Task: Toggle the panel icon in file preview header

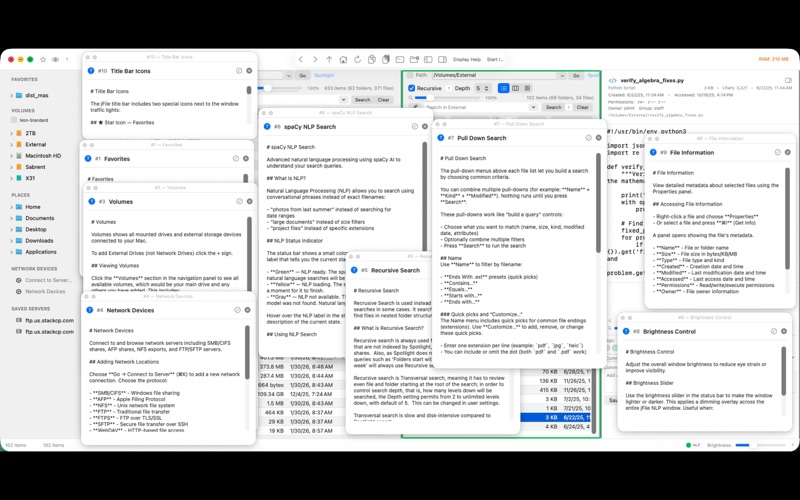Action: (x=788, y=80)
